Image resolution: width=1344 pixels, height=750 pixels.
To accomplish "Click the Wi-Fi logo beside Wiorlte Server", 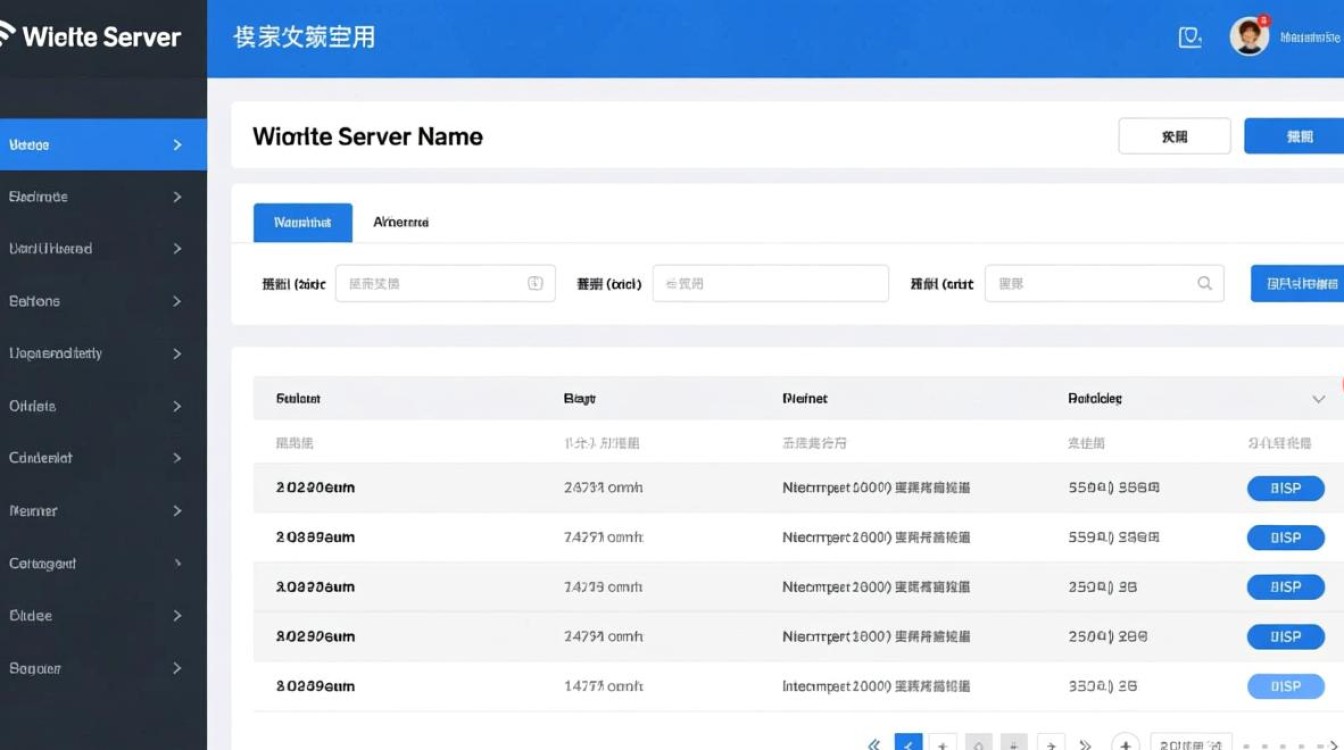I will coord(8,36).
